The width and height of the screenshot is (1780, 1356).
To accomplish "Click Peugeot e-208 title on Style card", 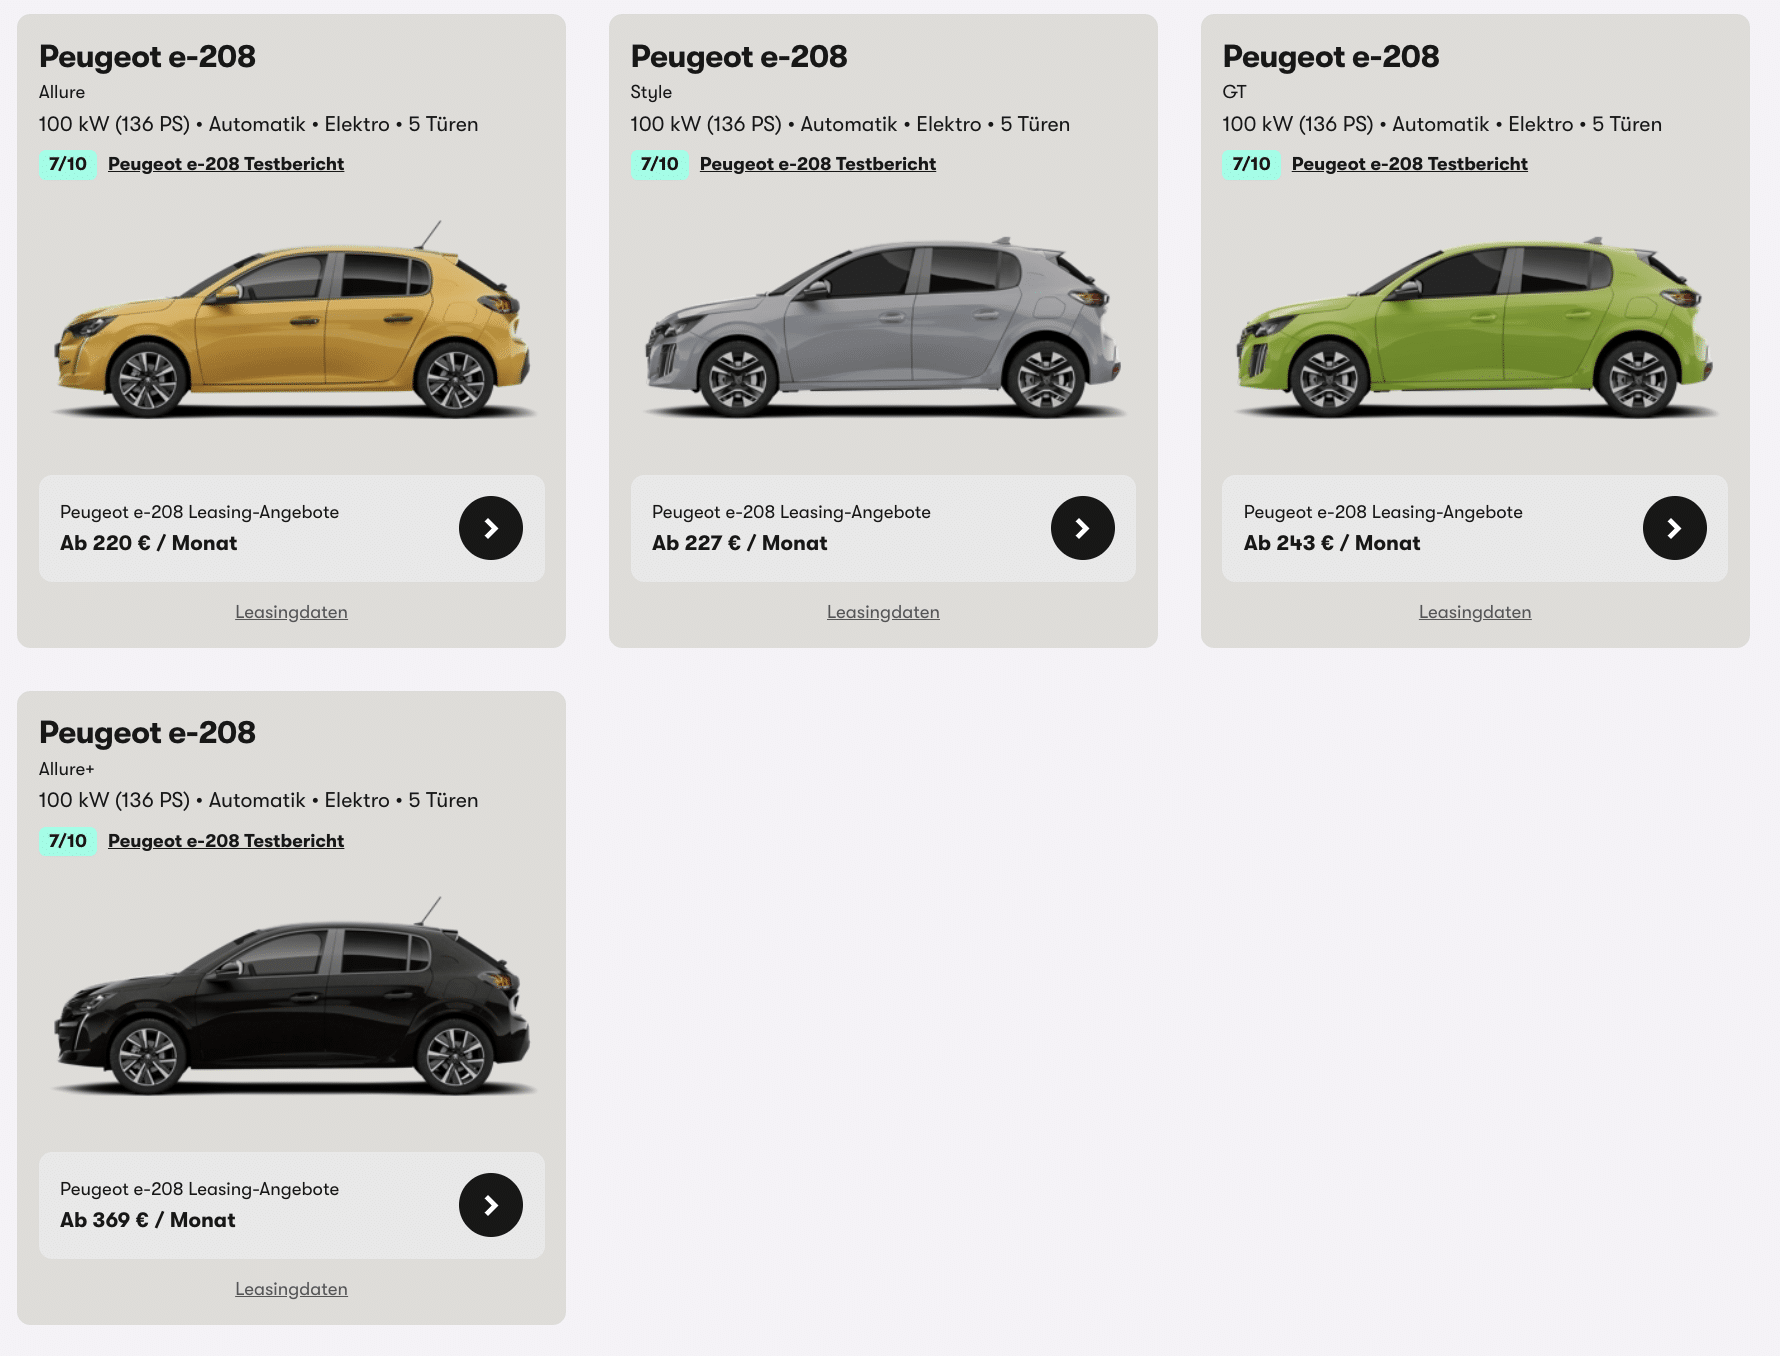I will tap(739, 57).
